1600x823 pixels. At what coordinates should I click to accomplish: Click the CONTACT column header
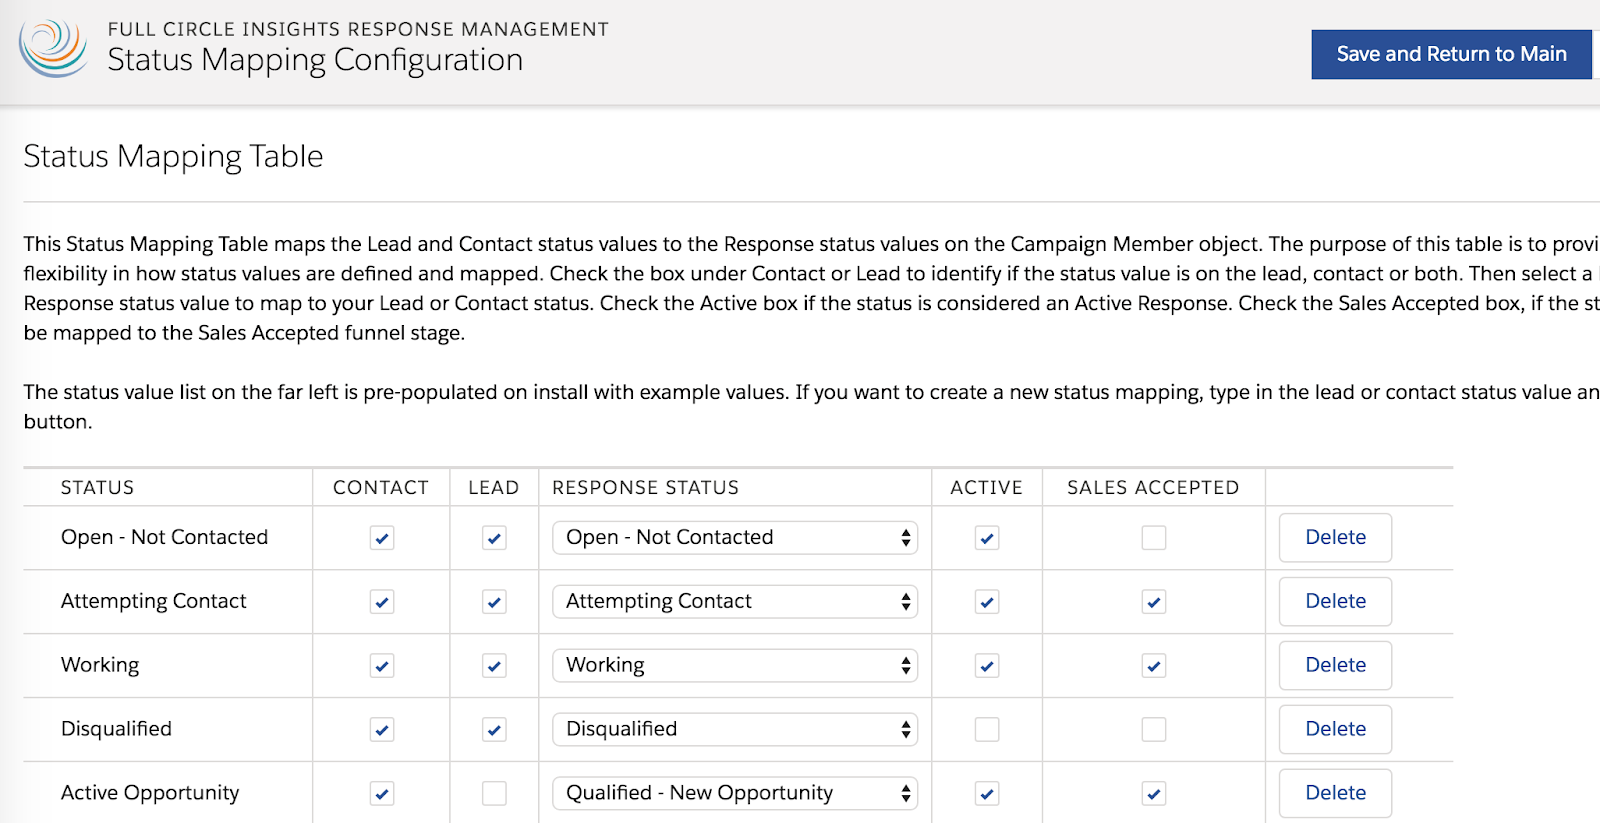pyautogui.click(x=381, y=488)
